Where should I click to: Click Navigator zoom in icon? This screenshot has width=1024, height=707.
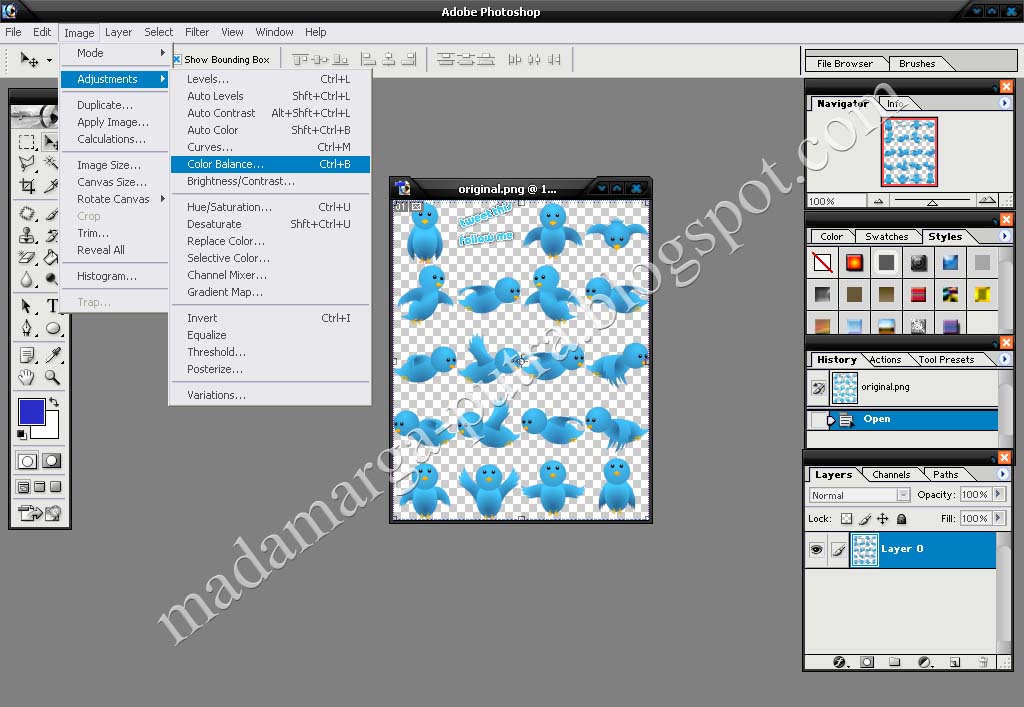click(987, 200)
